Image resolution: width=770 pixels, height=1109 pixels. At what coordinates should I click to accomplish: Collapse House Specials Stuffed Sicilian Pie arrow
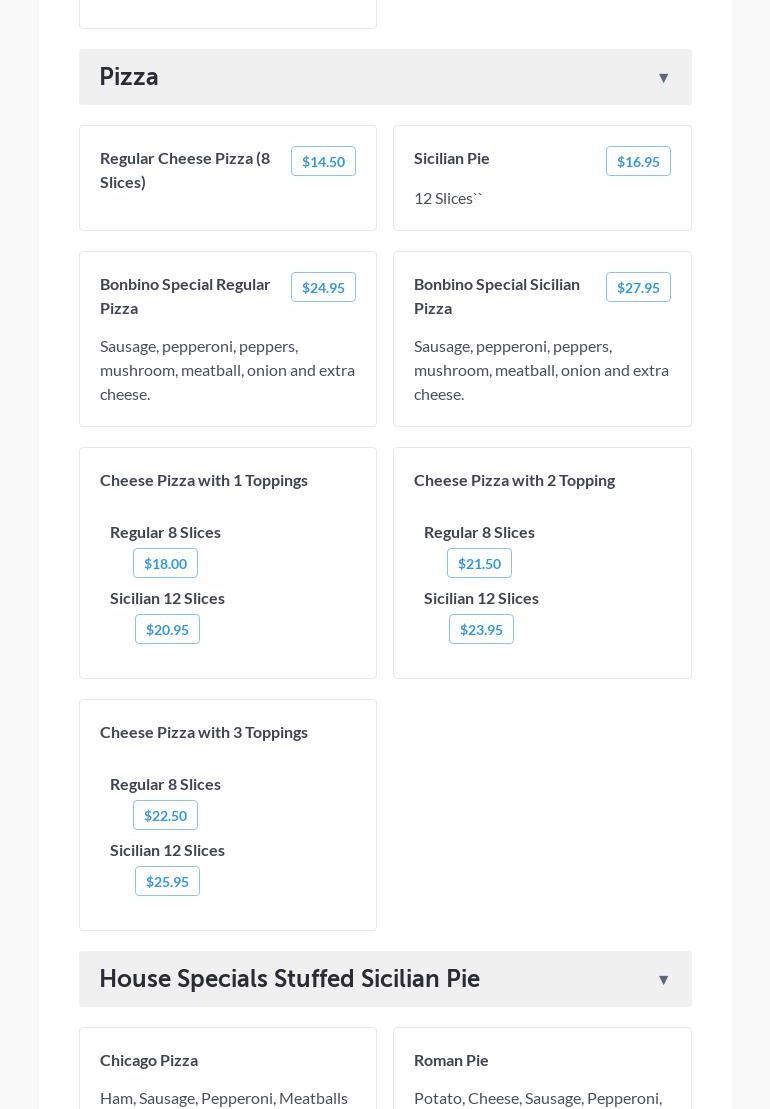click(663, 980)
